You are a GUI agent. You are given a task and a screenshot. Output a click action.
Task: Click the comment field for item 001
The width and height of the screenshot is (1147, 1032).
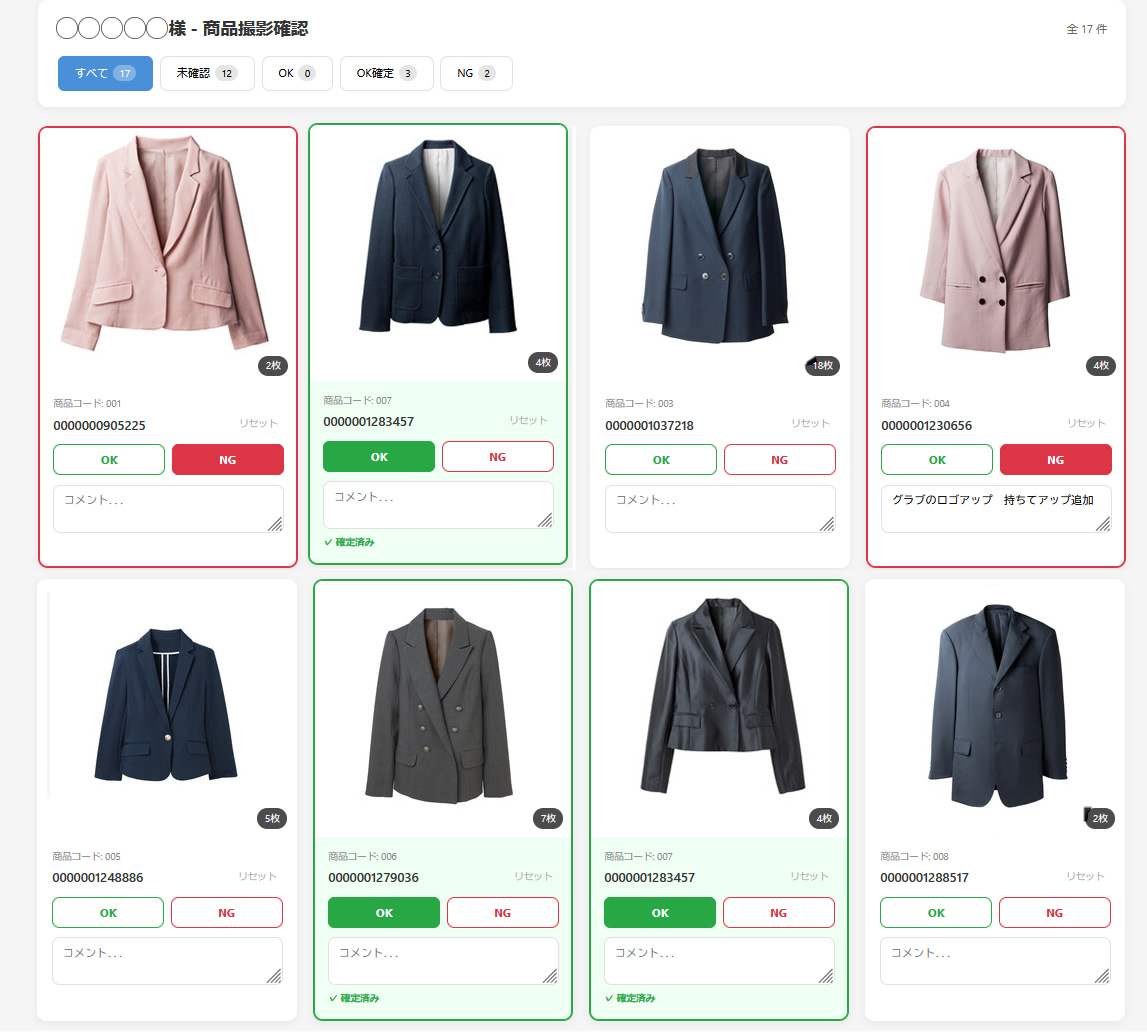tap(168, 509)
